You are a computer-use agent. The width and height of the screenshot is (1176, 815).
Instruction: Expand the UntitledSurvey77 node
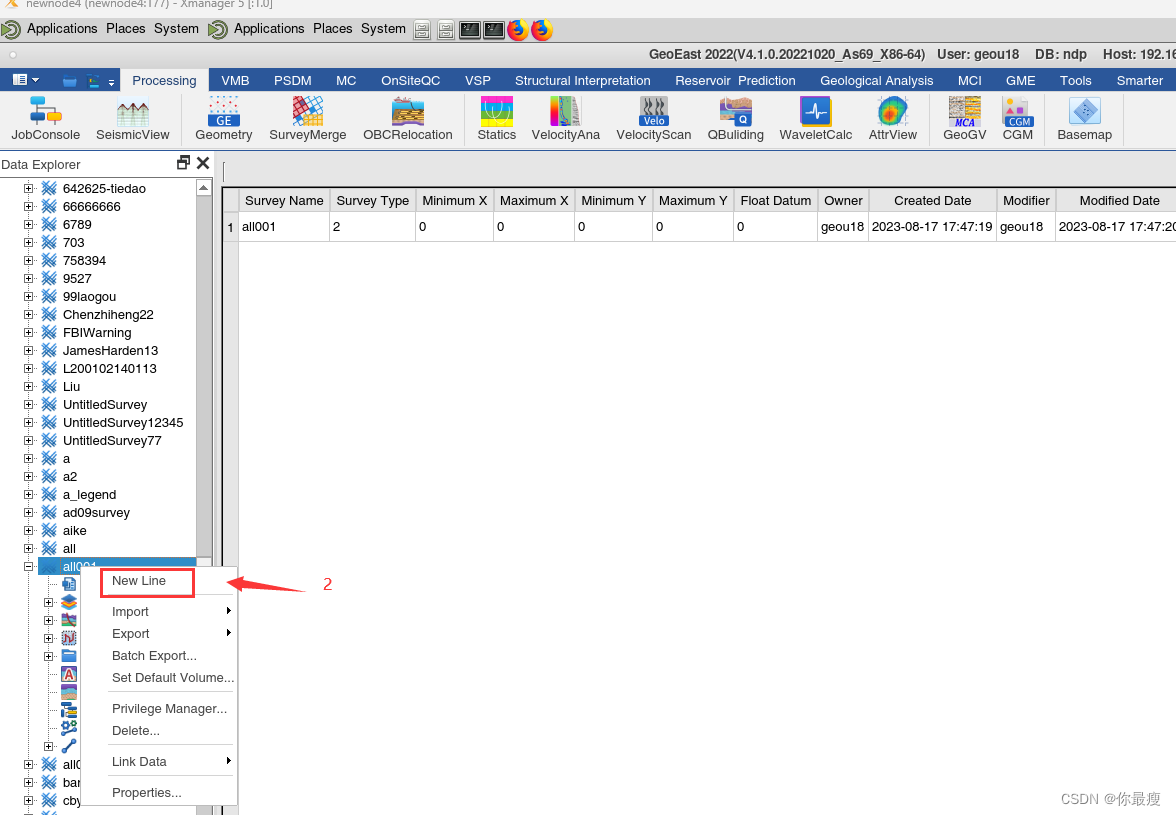[x=28, y=440]
